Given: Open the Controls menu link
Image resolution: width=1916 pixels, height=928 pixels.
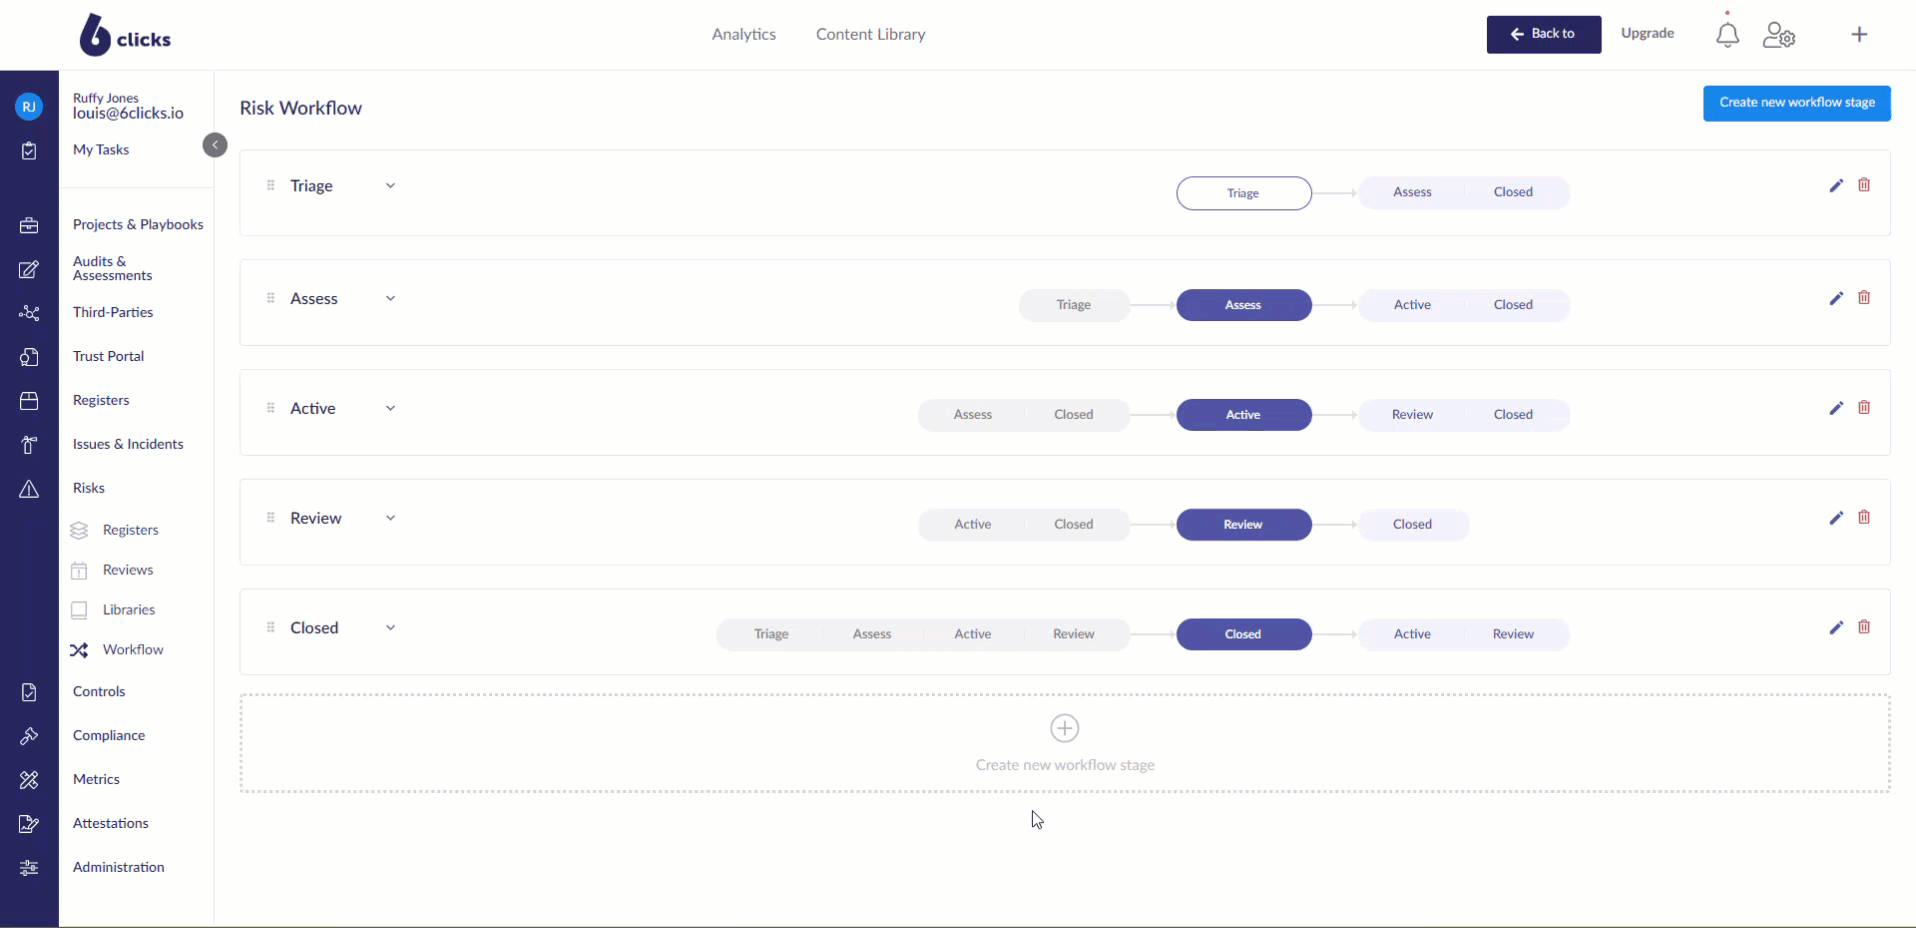Looking at the screenshot, I should (x=99, y=691).
